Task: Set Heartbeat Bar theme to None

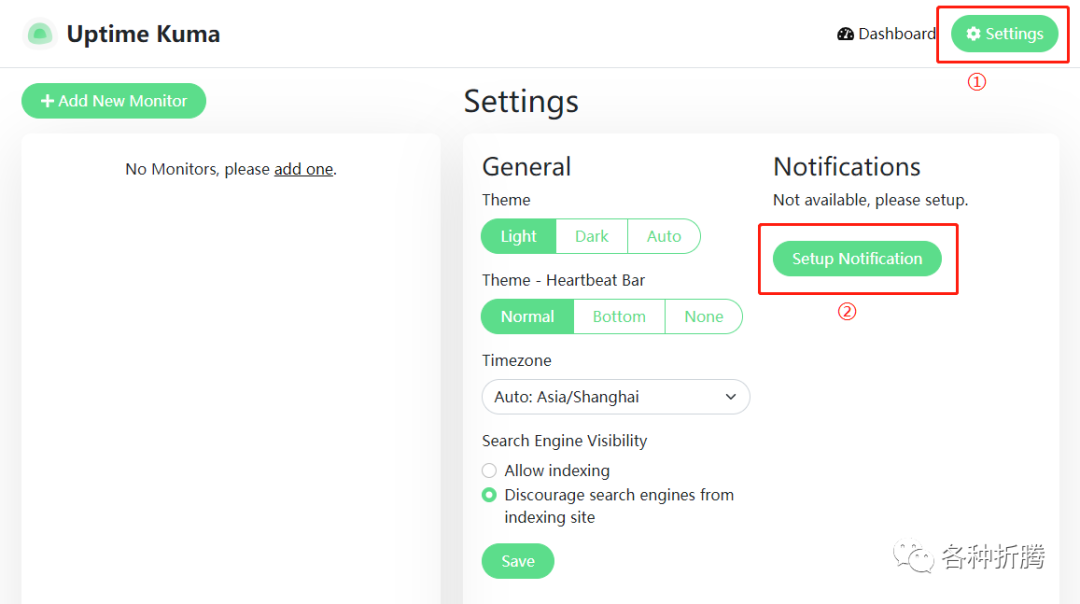Action: click(x=703, y=317)
